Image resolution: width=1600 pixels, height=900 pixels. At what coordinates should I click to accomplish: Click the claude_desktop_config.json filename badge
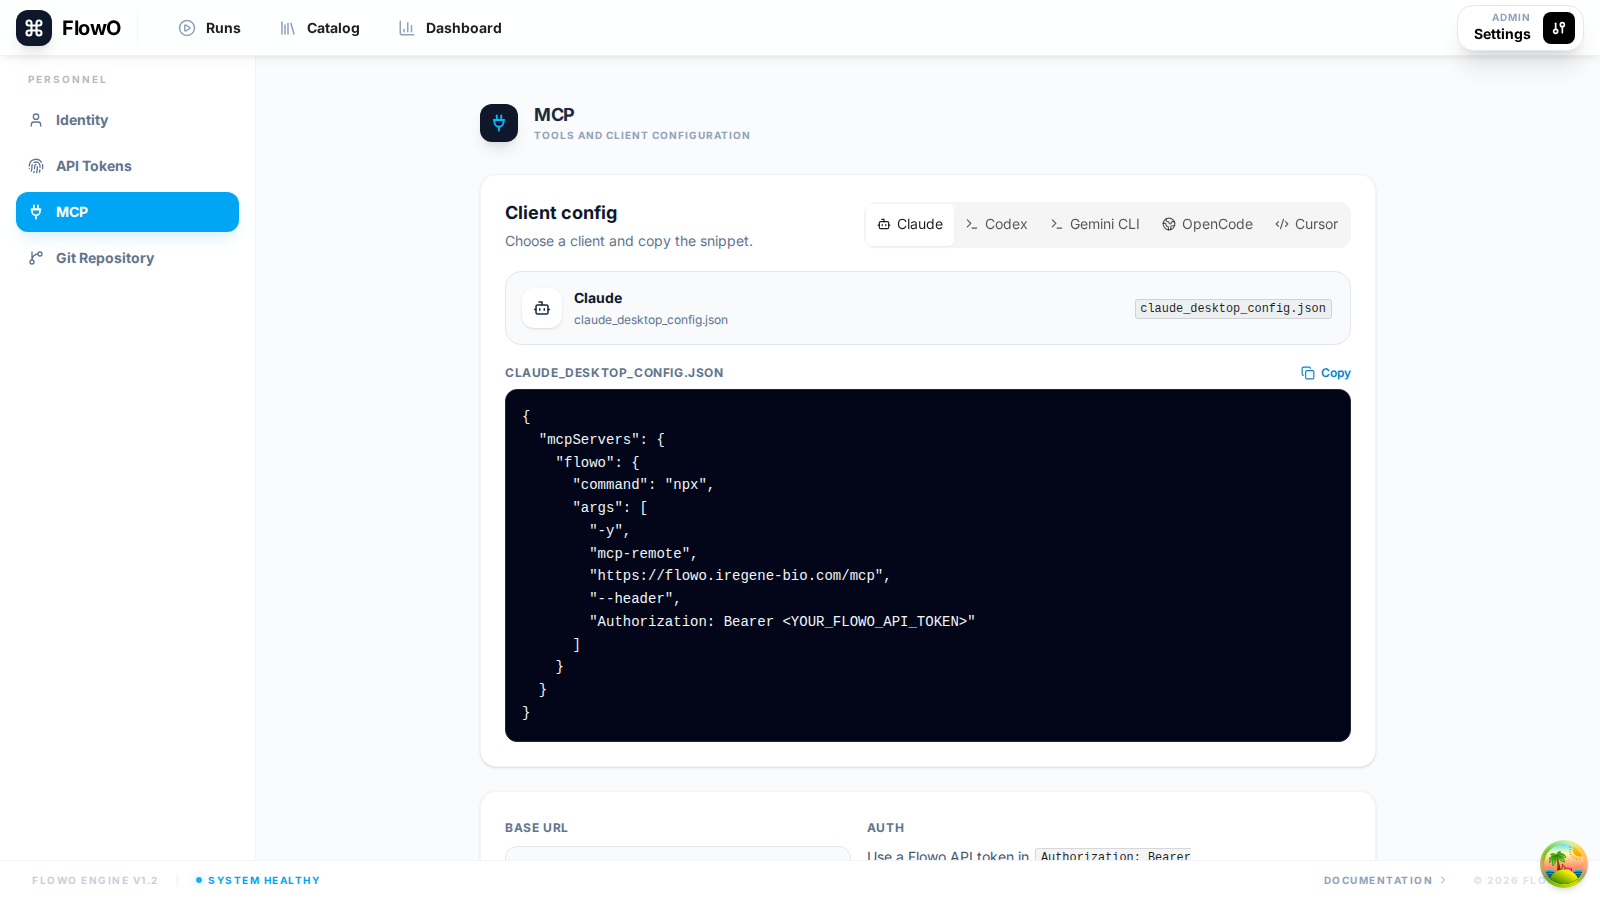pos(1233,308)
